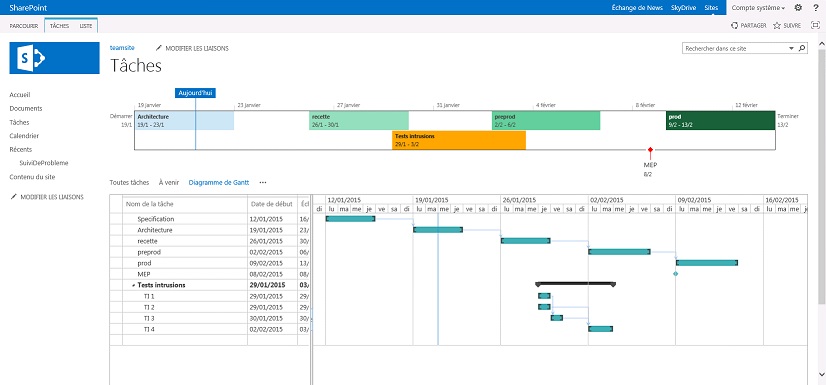Click the search magnifier icon

tap(802, 48)
